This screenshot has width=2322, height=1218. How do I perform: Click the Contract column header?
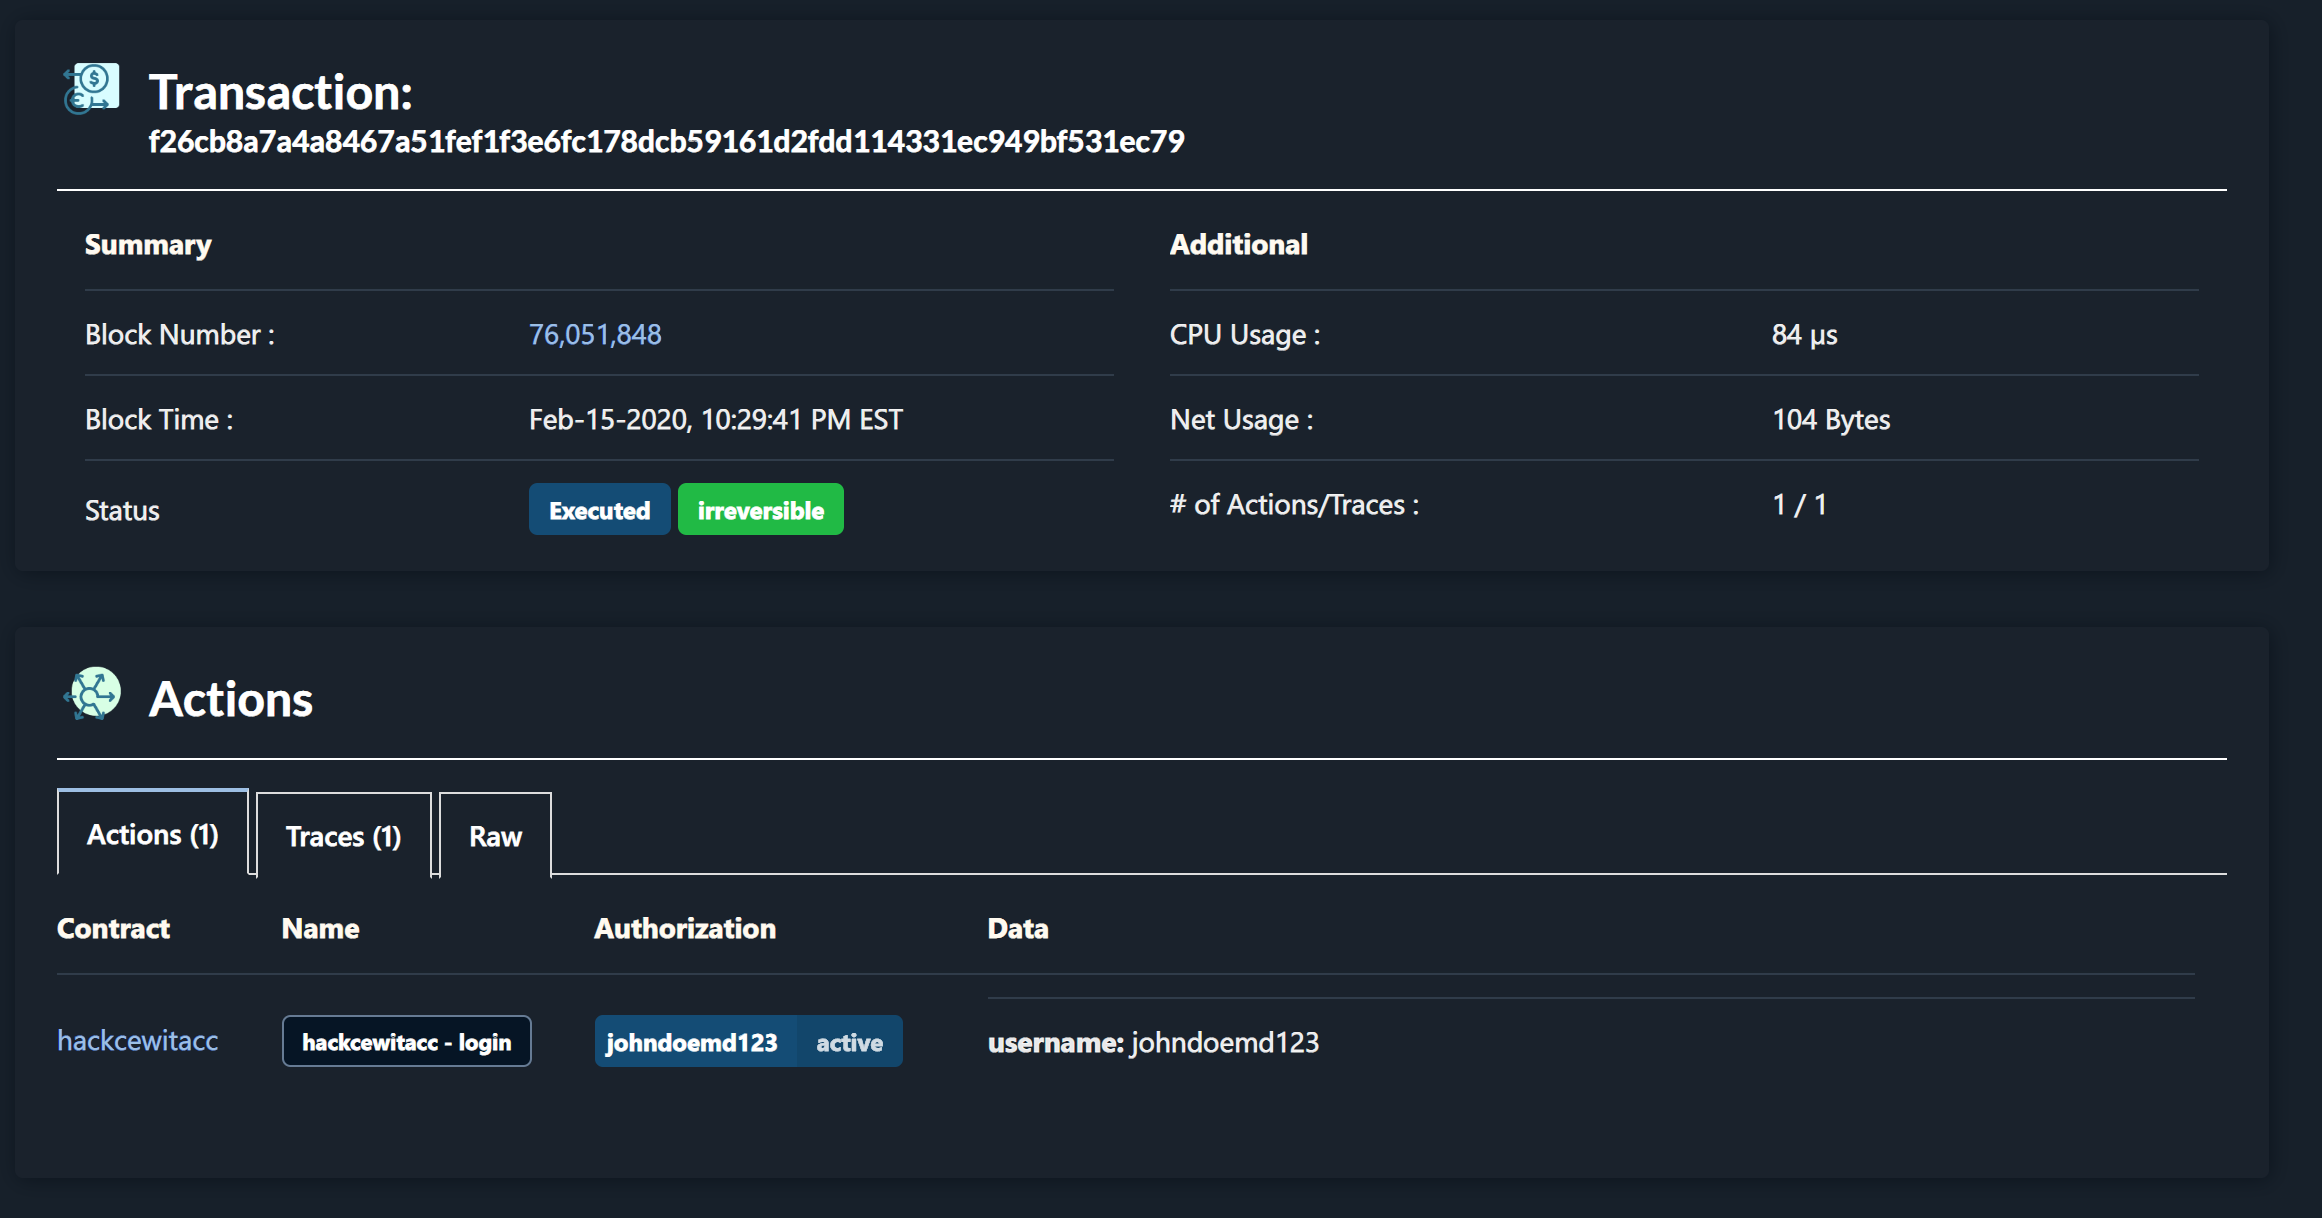[113, 928]
